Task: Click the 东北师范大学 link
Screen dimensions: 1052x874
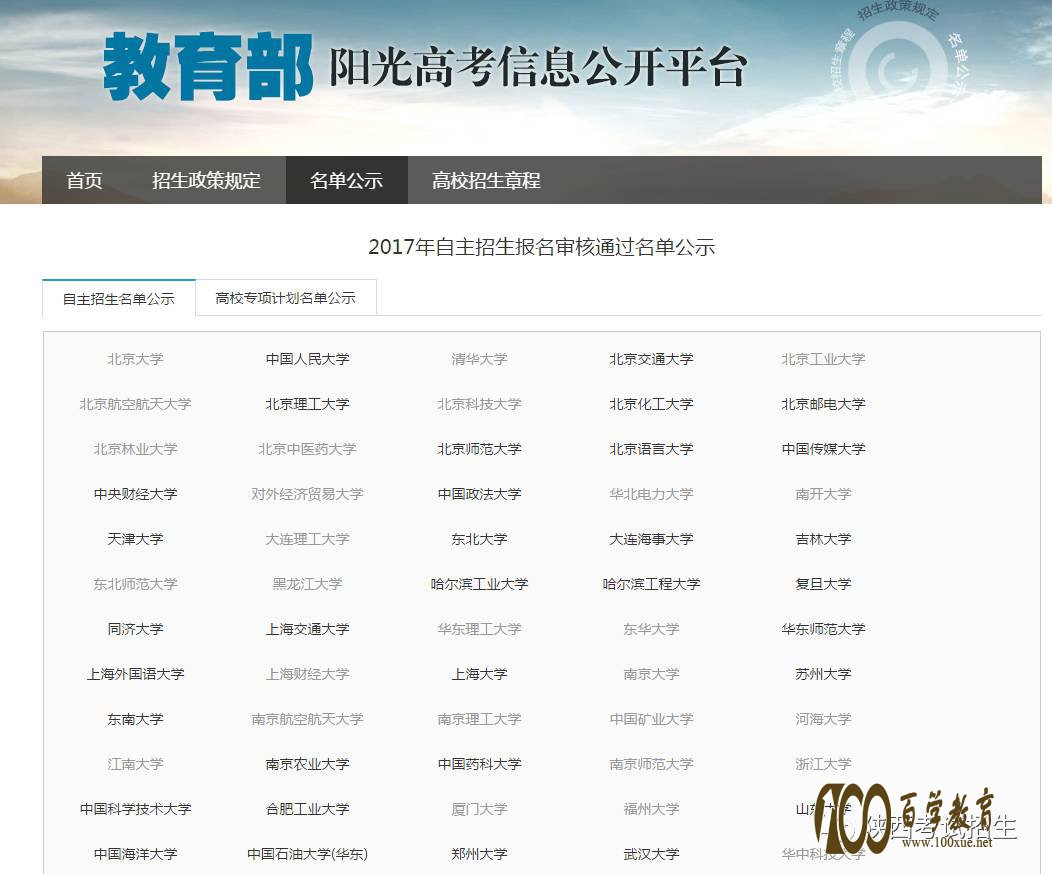Action: point(136,584)
